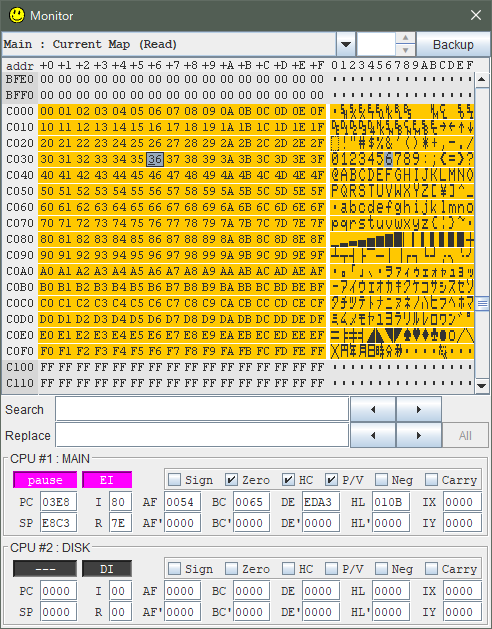Edit the MAIN CPU IY register field
The image size is (492, 629).
462,523
